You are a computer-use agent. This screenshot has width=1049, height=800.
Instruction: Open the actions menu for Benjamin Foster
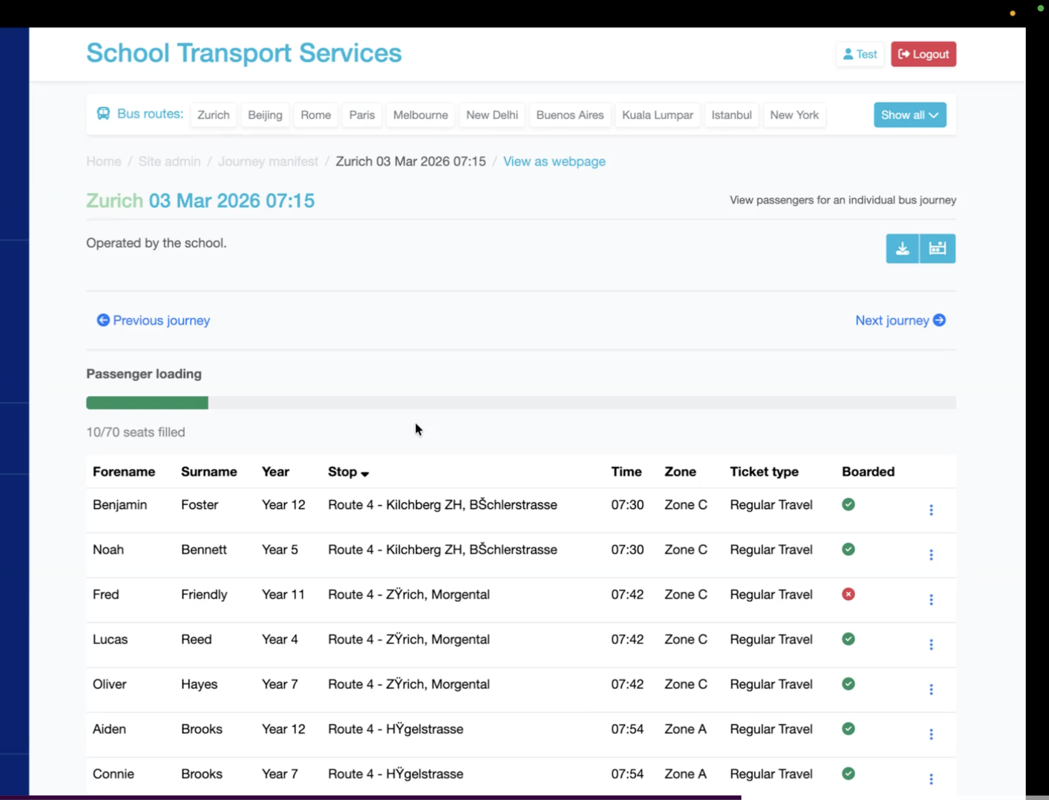[x=931, y=510]
